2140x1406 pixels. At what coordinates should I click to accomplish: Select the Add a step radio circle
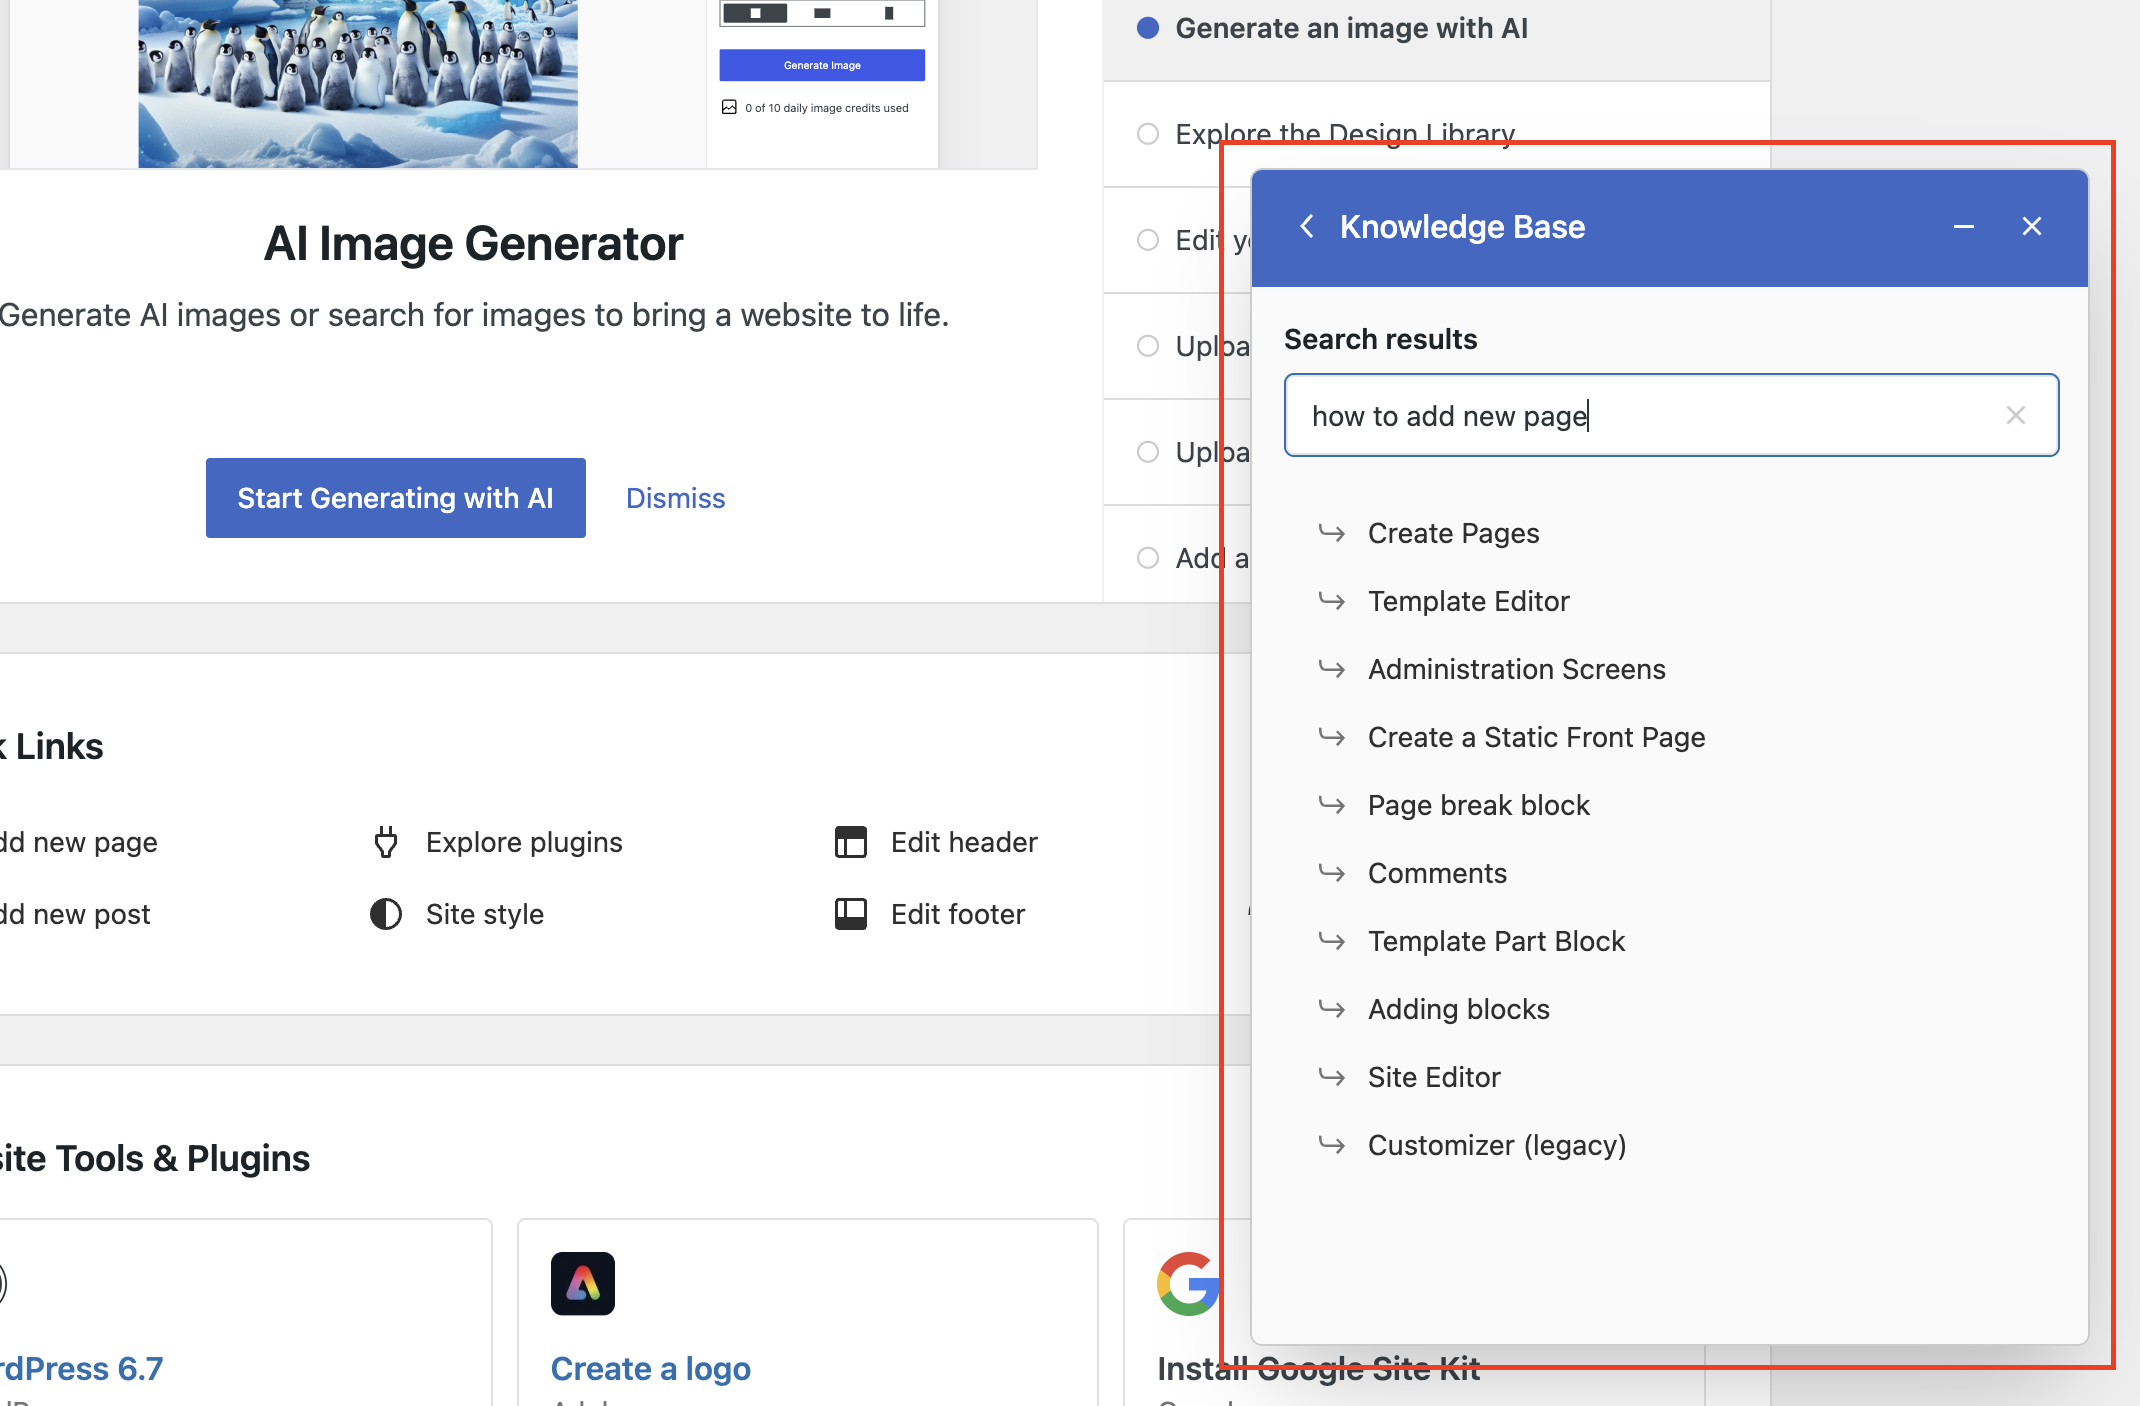pos(1148,558)
